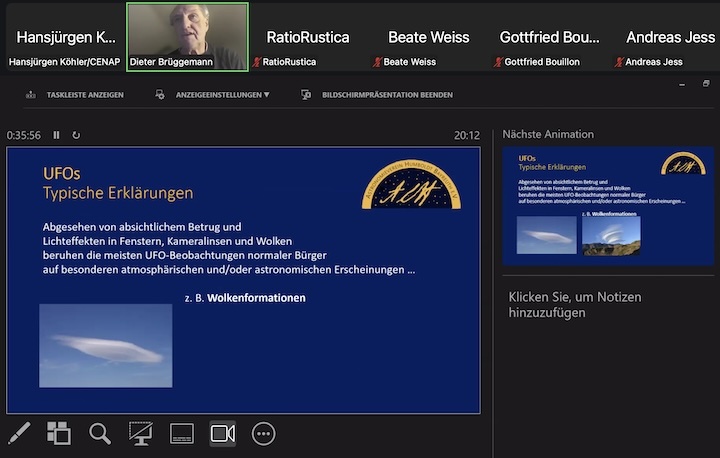Viewport: 720px width, 458px height.
Task: Open the see all slides view
Action: [x=59, y=433]
